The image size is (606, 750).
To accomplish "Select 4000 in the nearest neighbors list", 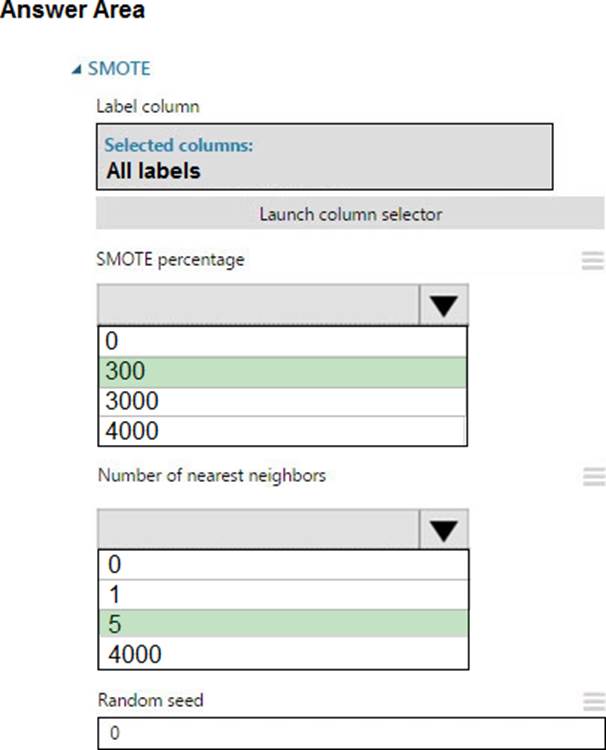I will click(x=282, y=654).
